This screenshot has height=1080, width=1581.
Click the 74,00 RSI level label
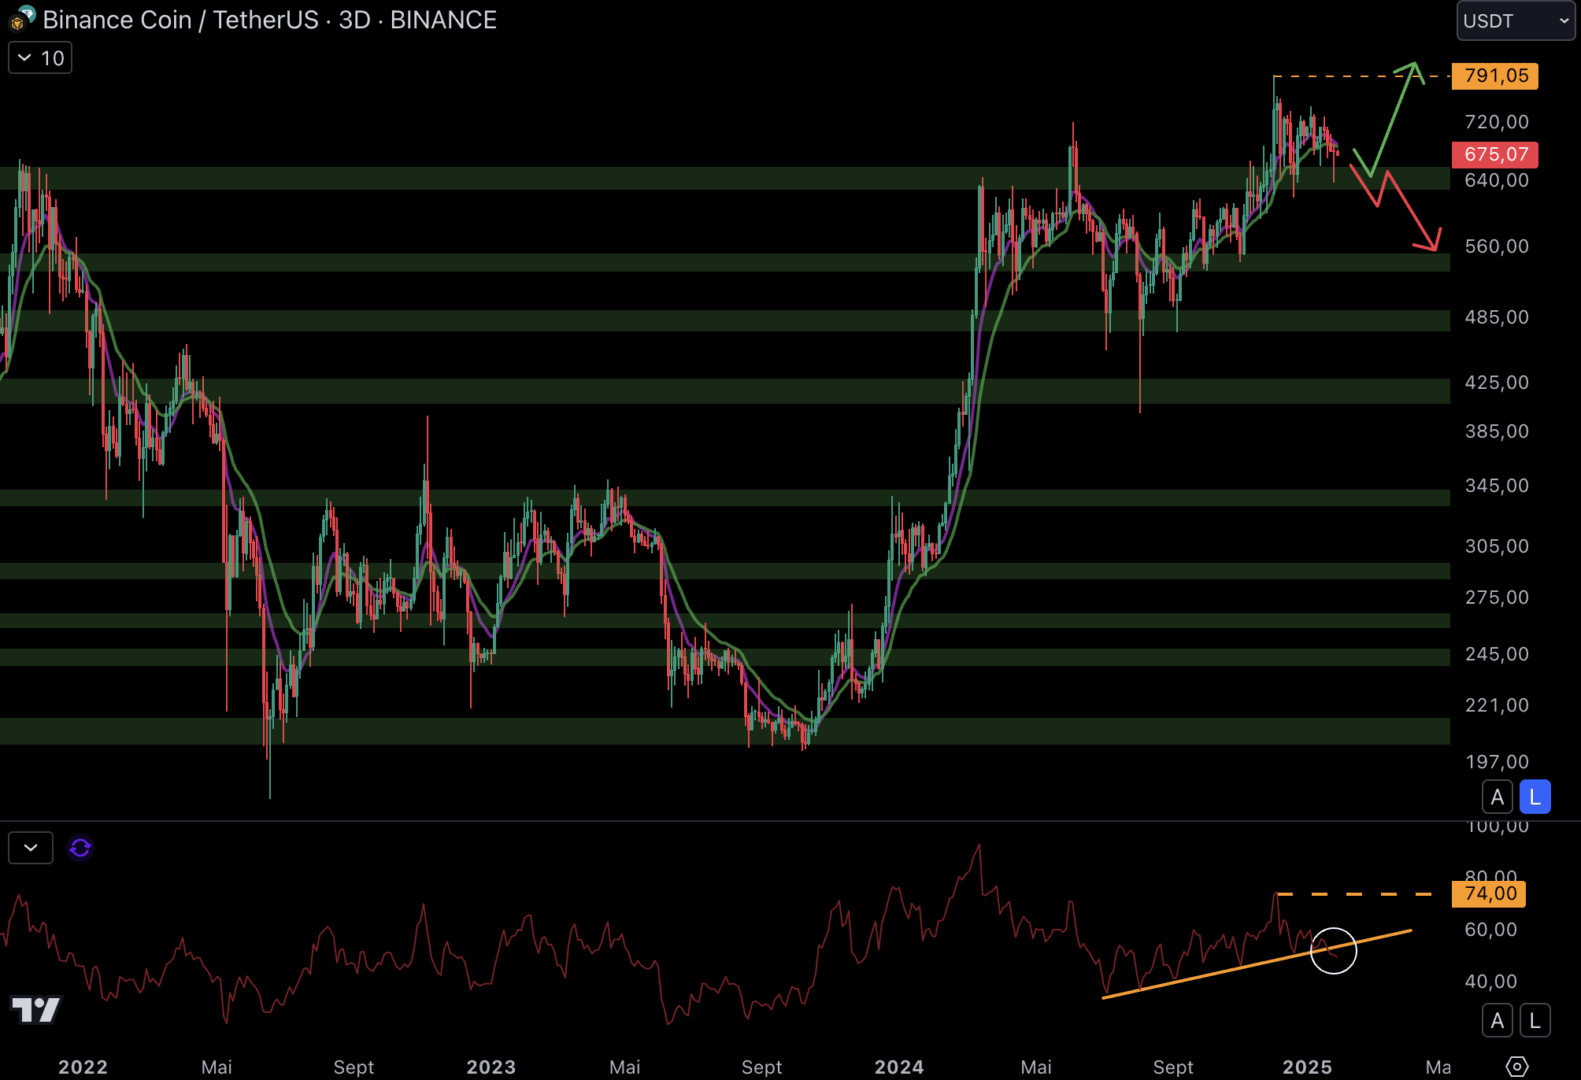[1489, 894]
